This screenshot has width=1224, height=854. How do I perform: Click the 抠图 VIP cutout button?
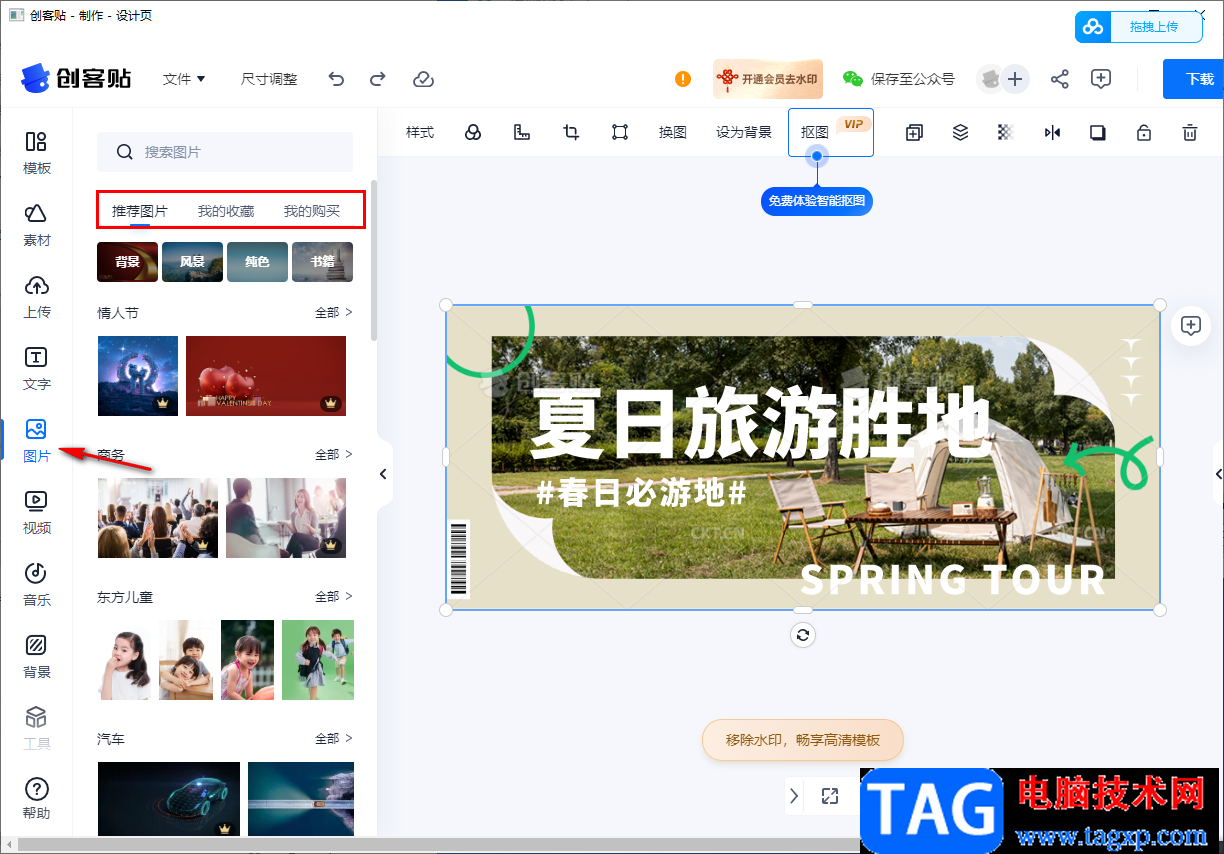[831, 132]
